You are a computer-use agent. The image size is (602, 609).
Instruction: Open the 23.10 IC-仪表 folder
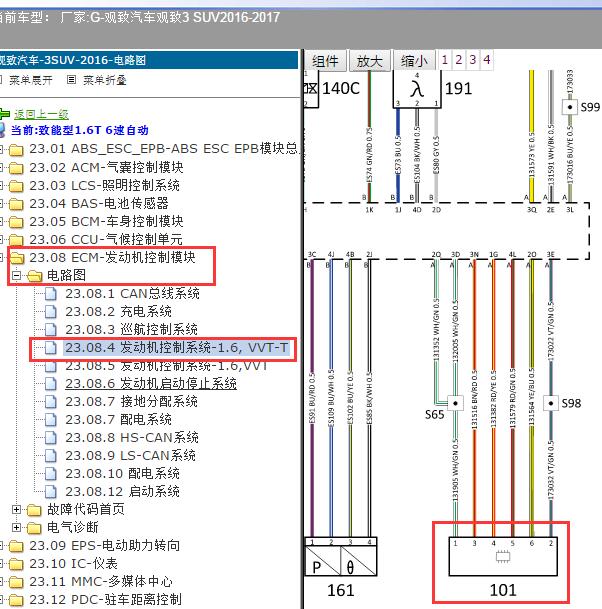[x=73, y=564]
